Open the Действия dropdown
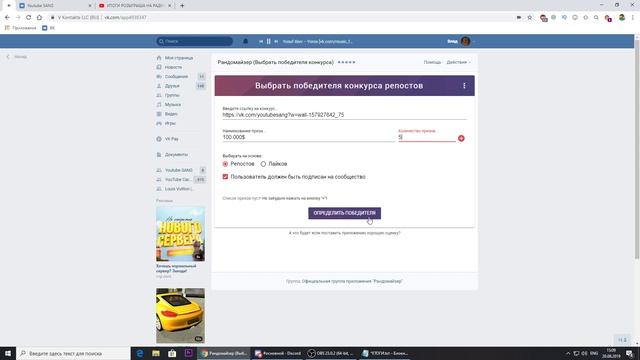 458,62
